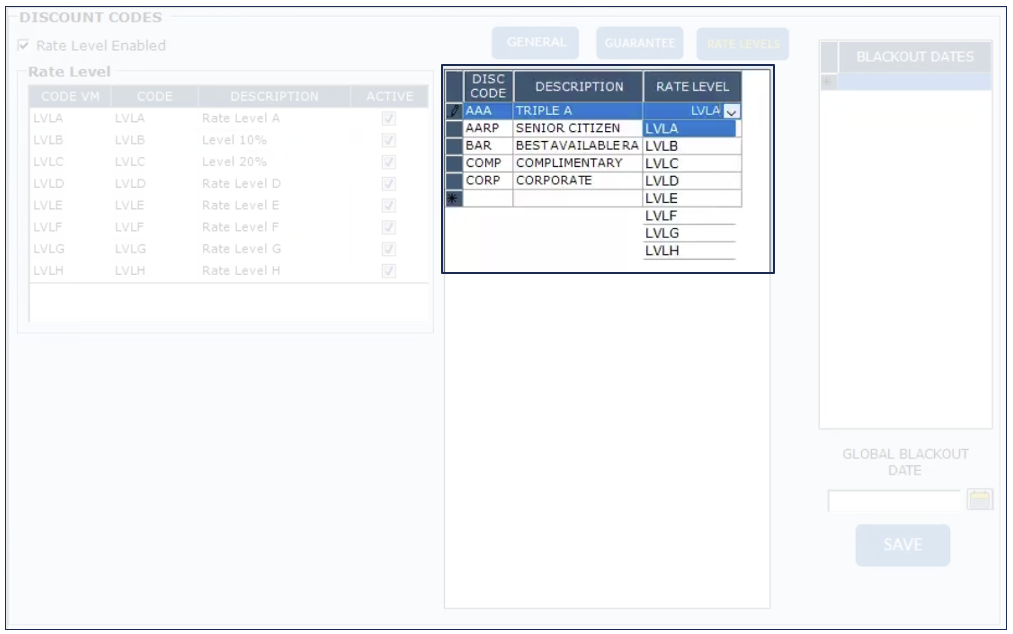Open the Guarantee tab
Screen dimensions: 1013x634
[639, 43]
